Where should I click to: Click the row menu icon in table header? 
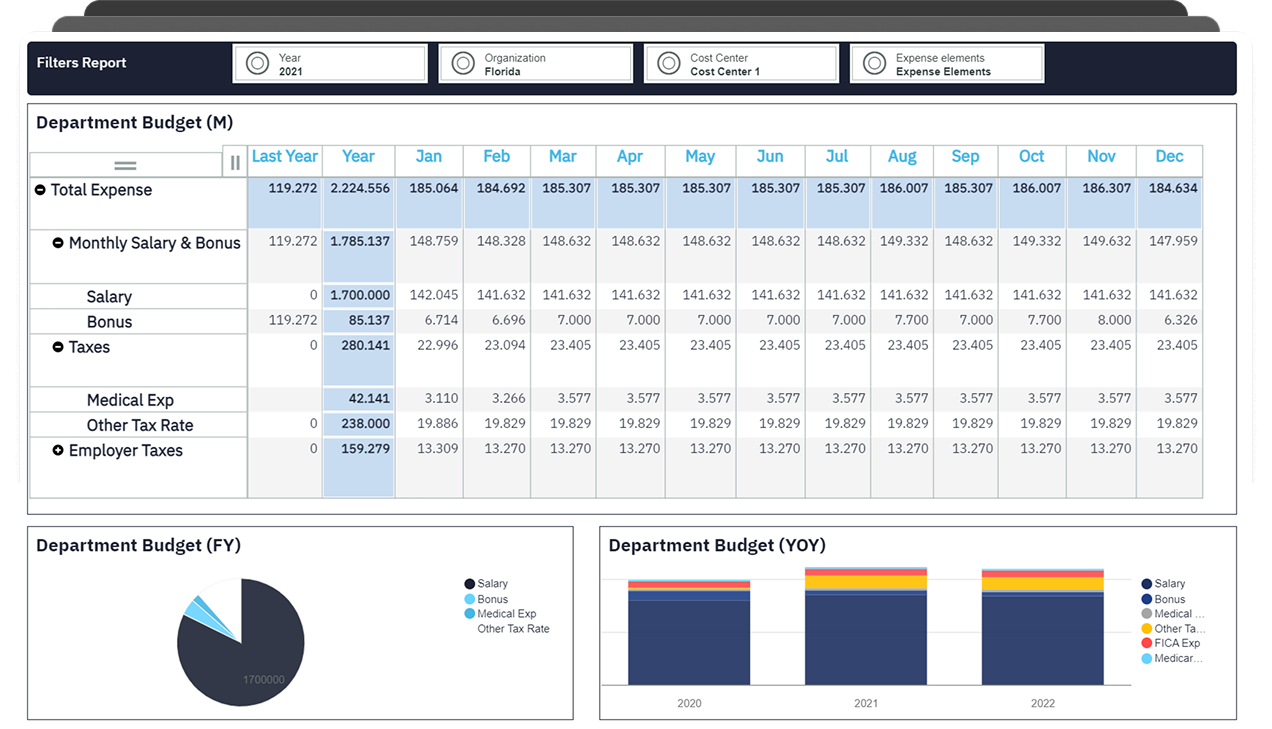click(125, 165)
